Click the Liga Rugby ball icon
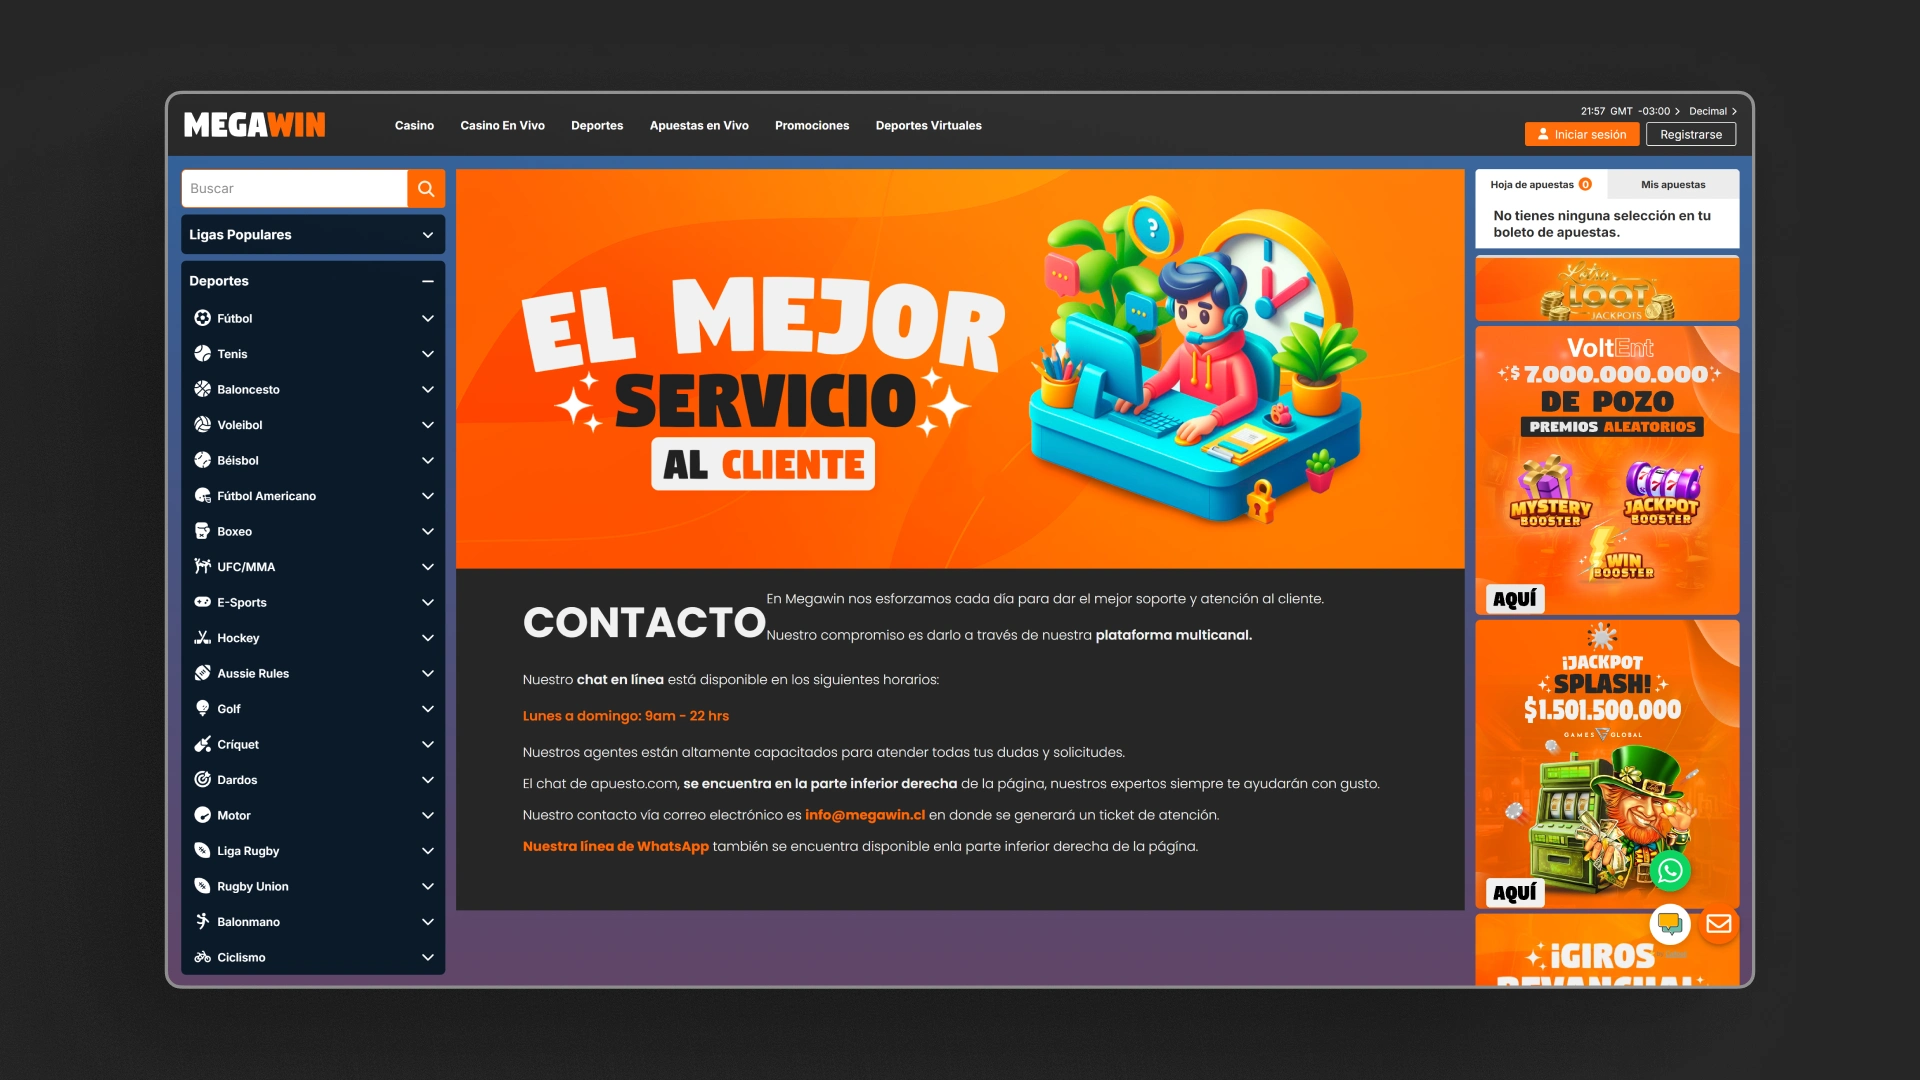The height and width of the screenshot is (1080, 1920). pos(202,851)
